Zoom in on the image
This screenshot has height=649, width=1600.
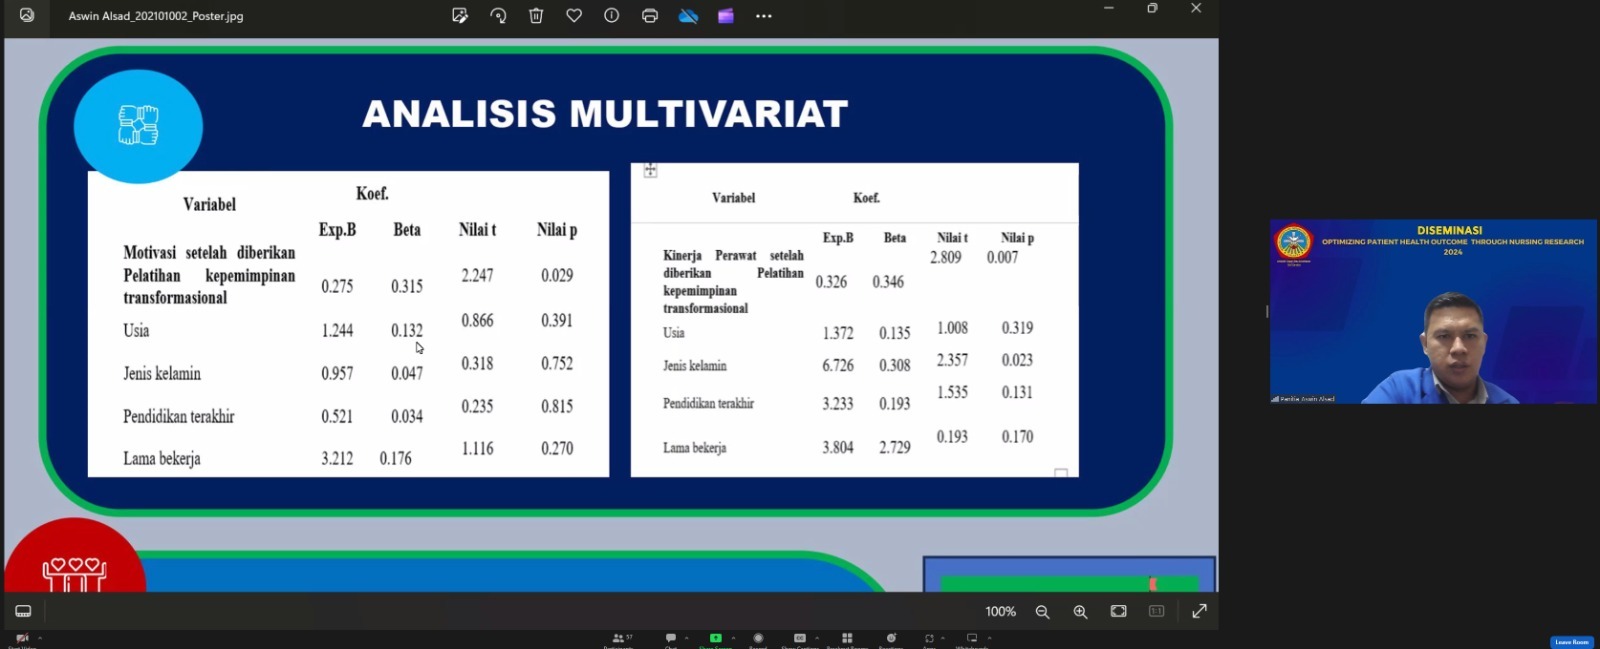(x=1080, y=612)
